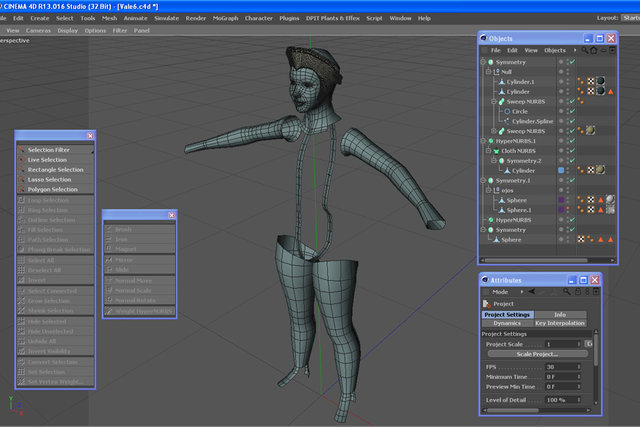Click the lock icon in the Attributes toolbar
This screenshot has width=640, height=427.
pyautogui.click(x=578, y=291)
